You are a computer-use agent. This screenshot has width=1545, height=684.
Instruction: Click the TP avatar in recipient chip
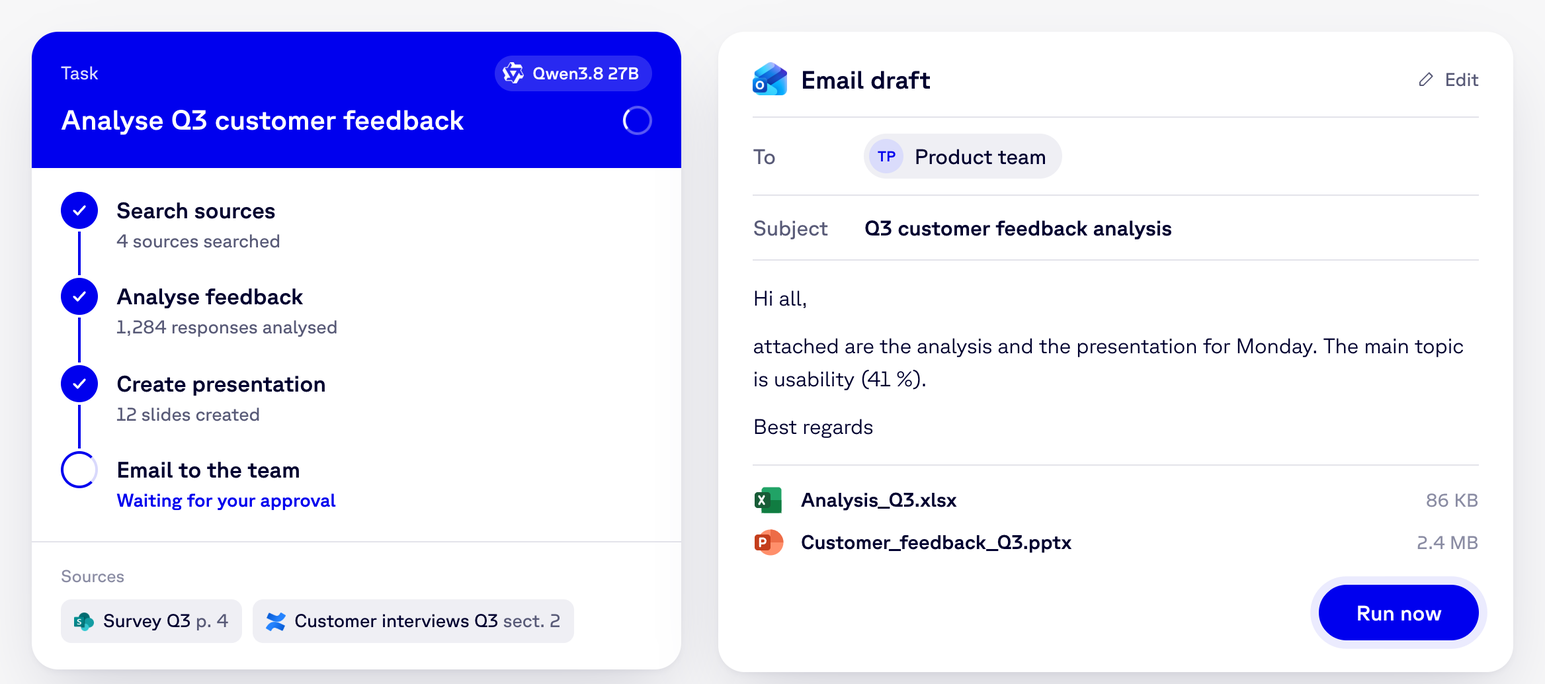pos(886,157)
